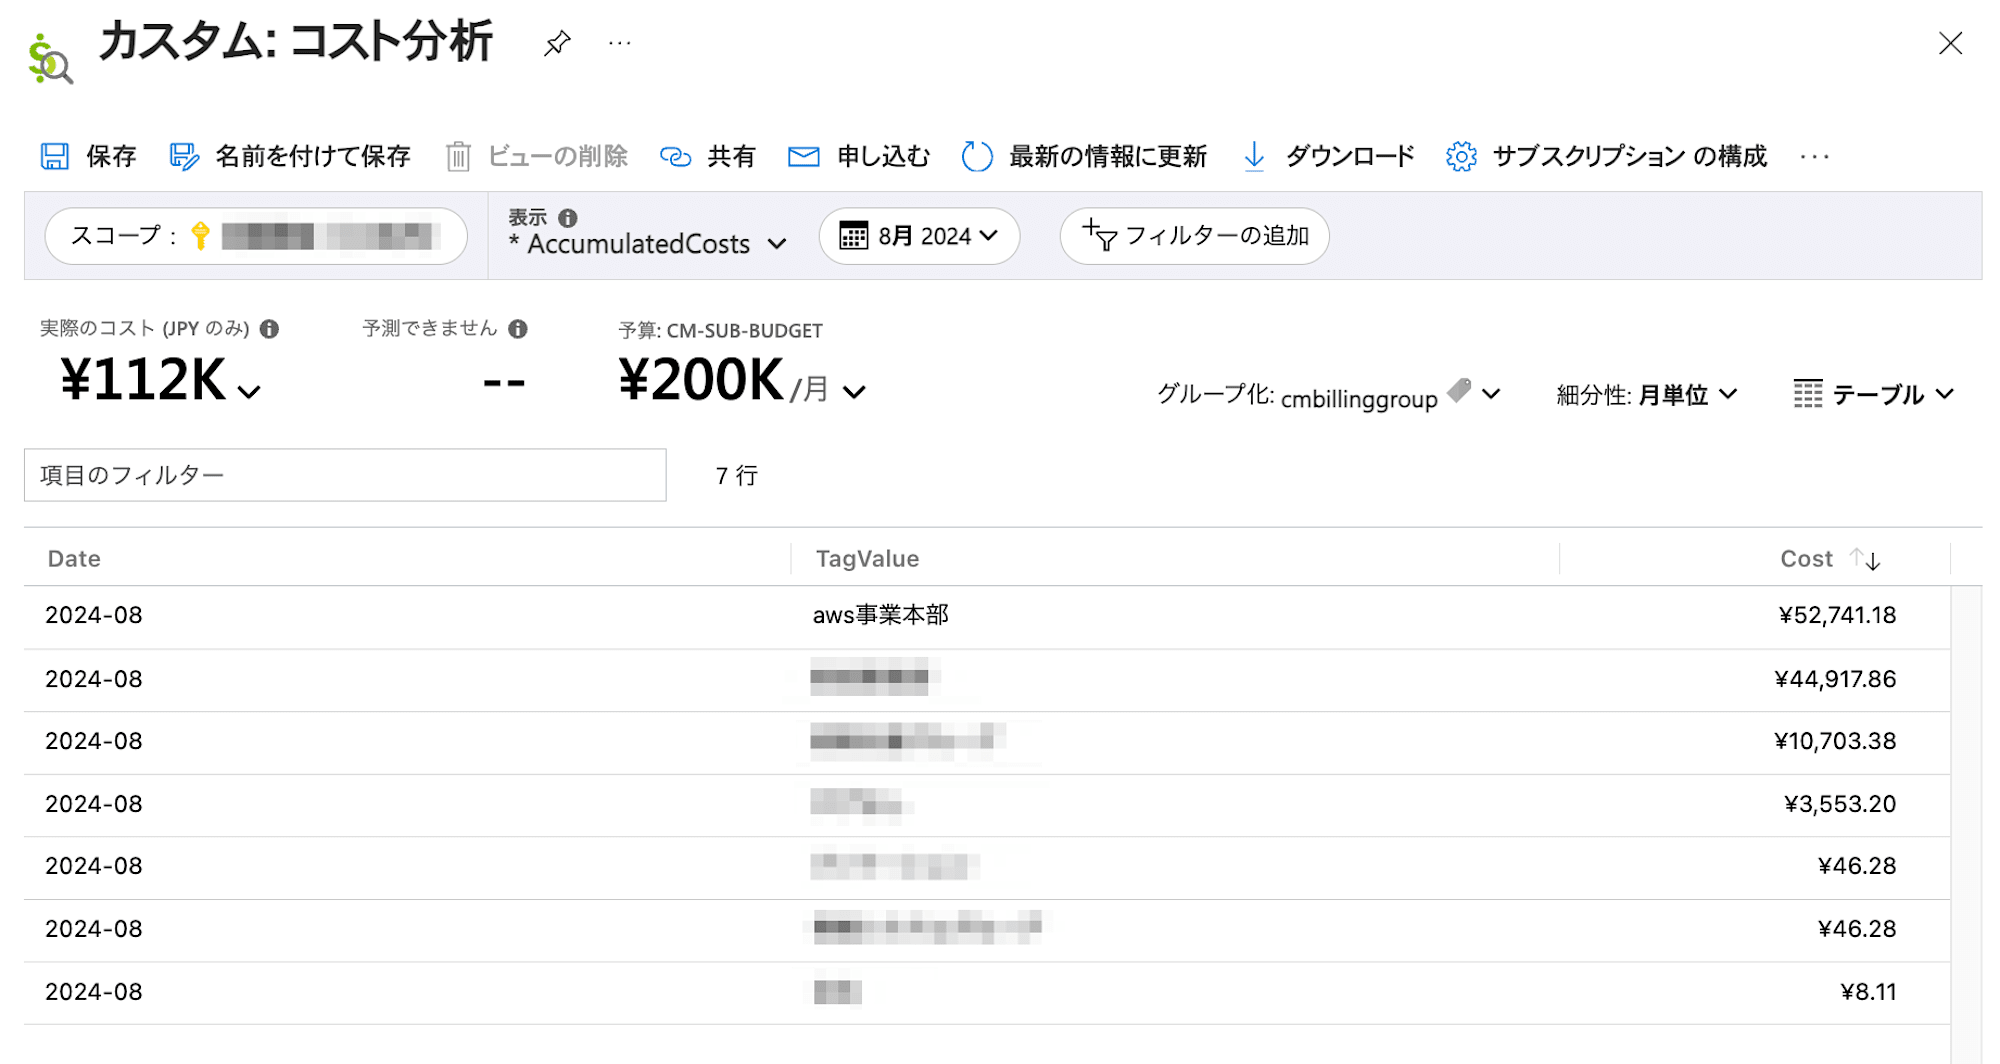Click the 共有 share button

708,156
